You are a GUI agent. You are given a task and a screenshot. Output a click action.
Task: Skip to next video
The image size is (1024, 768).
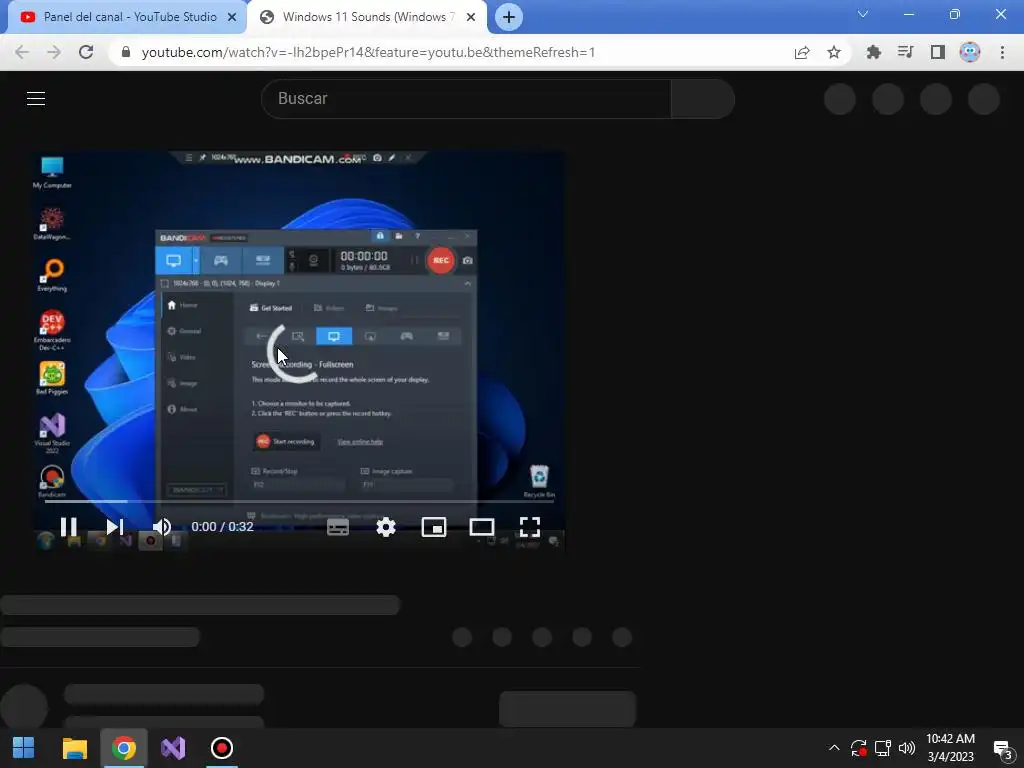(115, 526)
